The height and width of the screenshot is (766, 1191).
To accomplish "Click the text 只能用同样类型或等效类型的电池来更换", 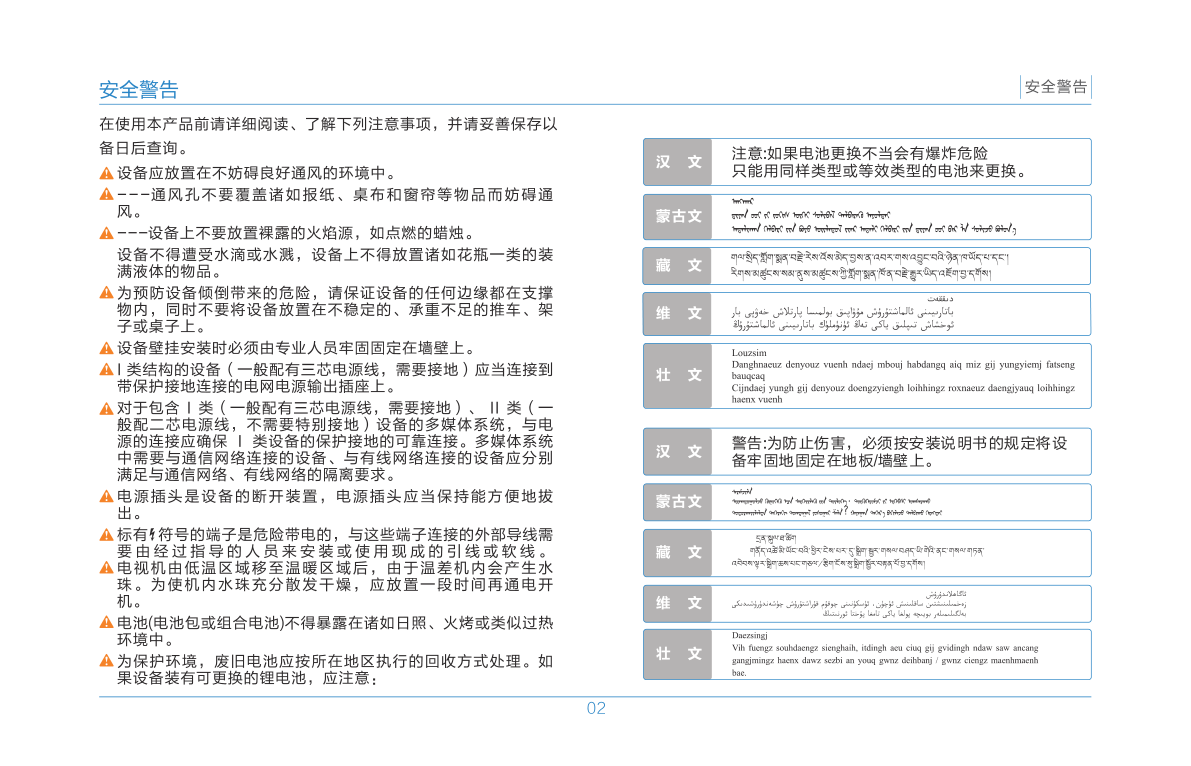I will point(879,172).
